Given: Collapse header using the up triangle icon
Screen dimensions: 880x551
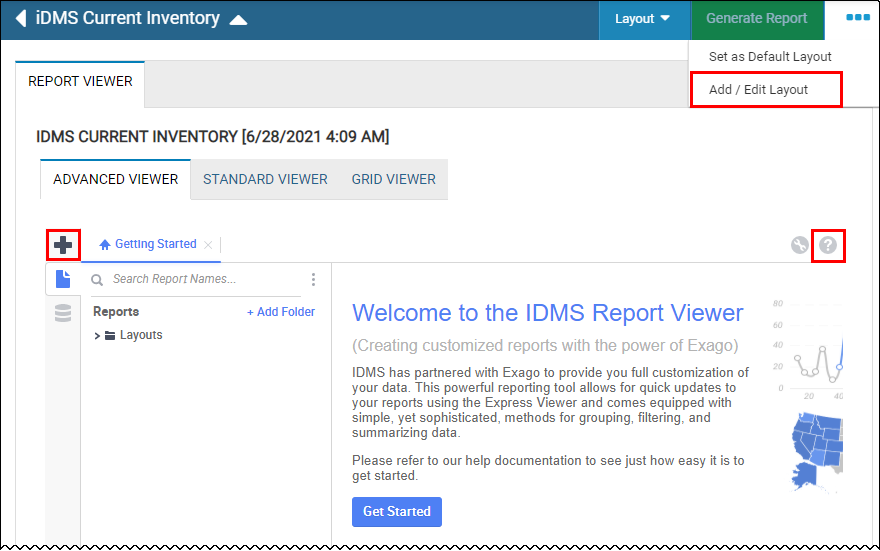Looking at the screenshot, I should [239, 20].
